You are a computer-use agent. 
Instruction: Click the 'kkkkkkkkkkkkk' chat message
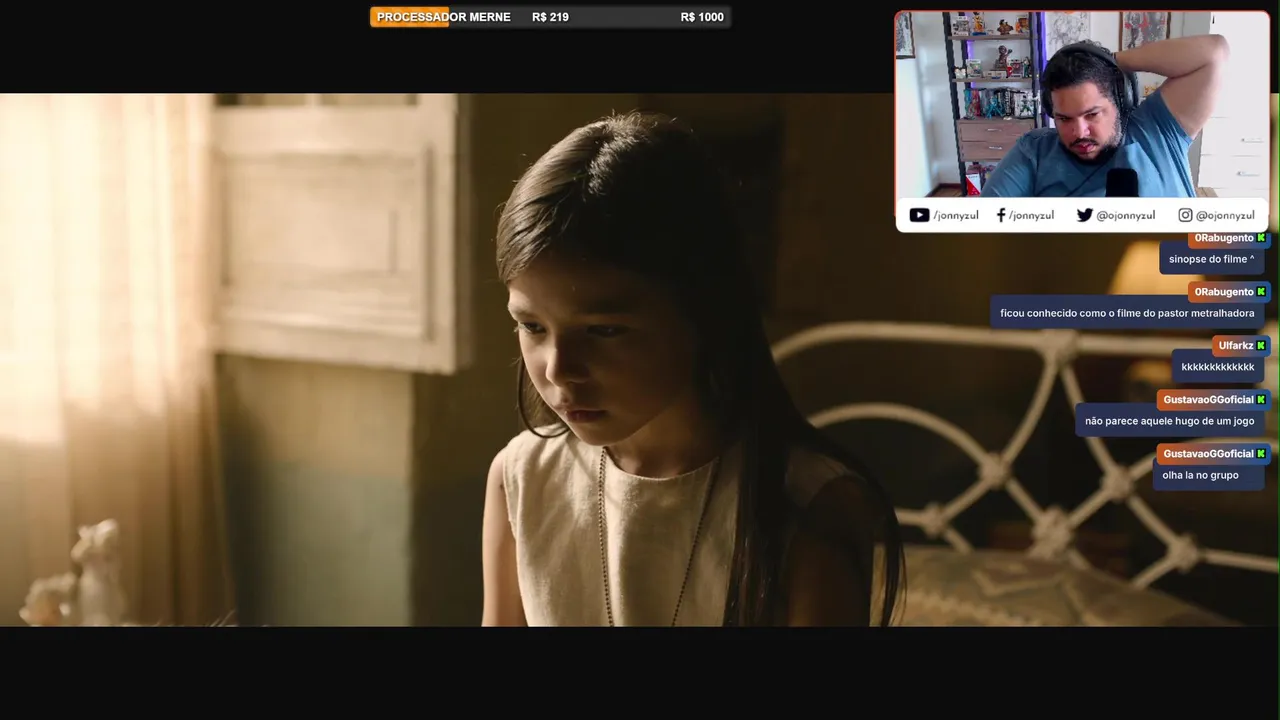coord(1218,367)
